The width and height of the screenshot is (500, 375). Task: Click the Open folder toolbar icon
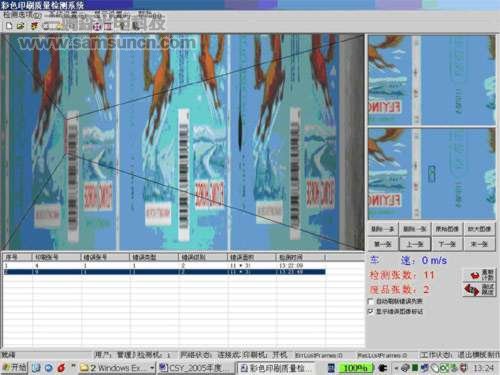tap(21, 26)
